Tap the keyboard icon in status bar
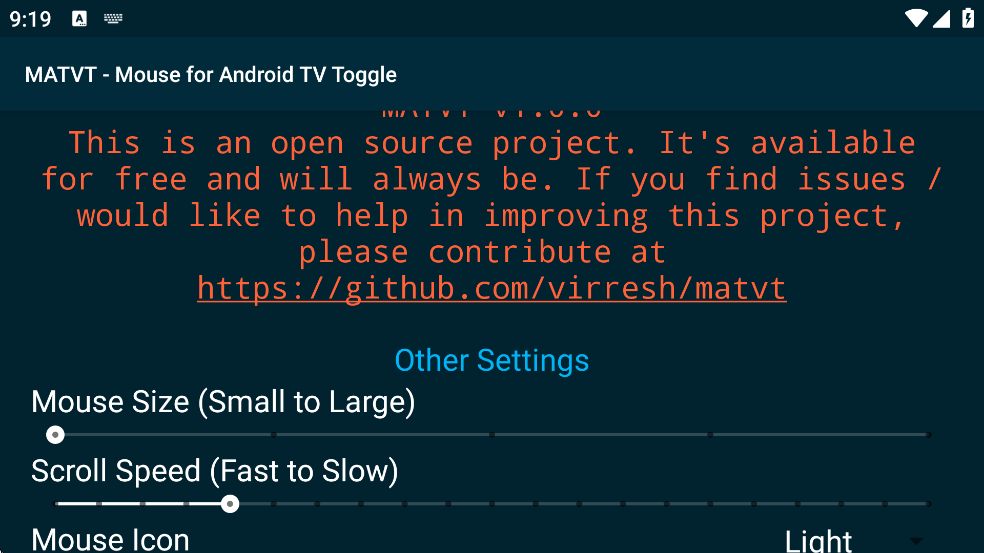 click(x=113, y=19)
